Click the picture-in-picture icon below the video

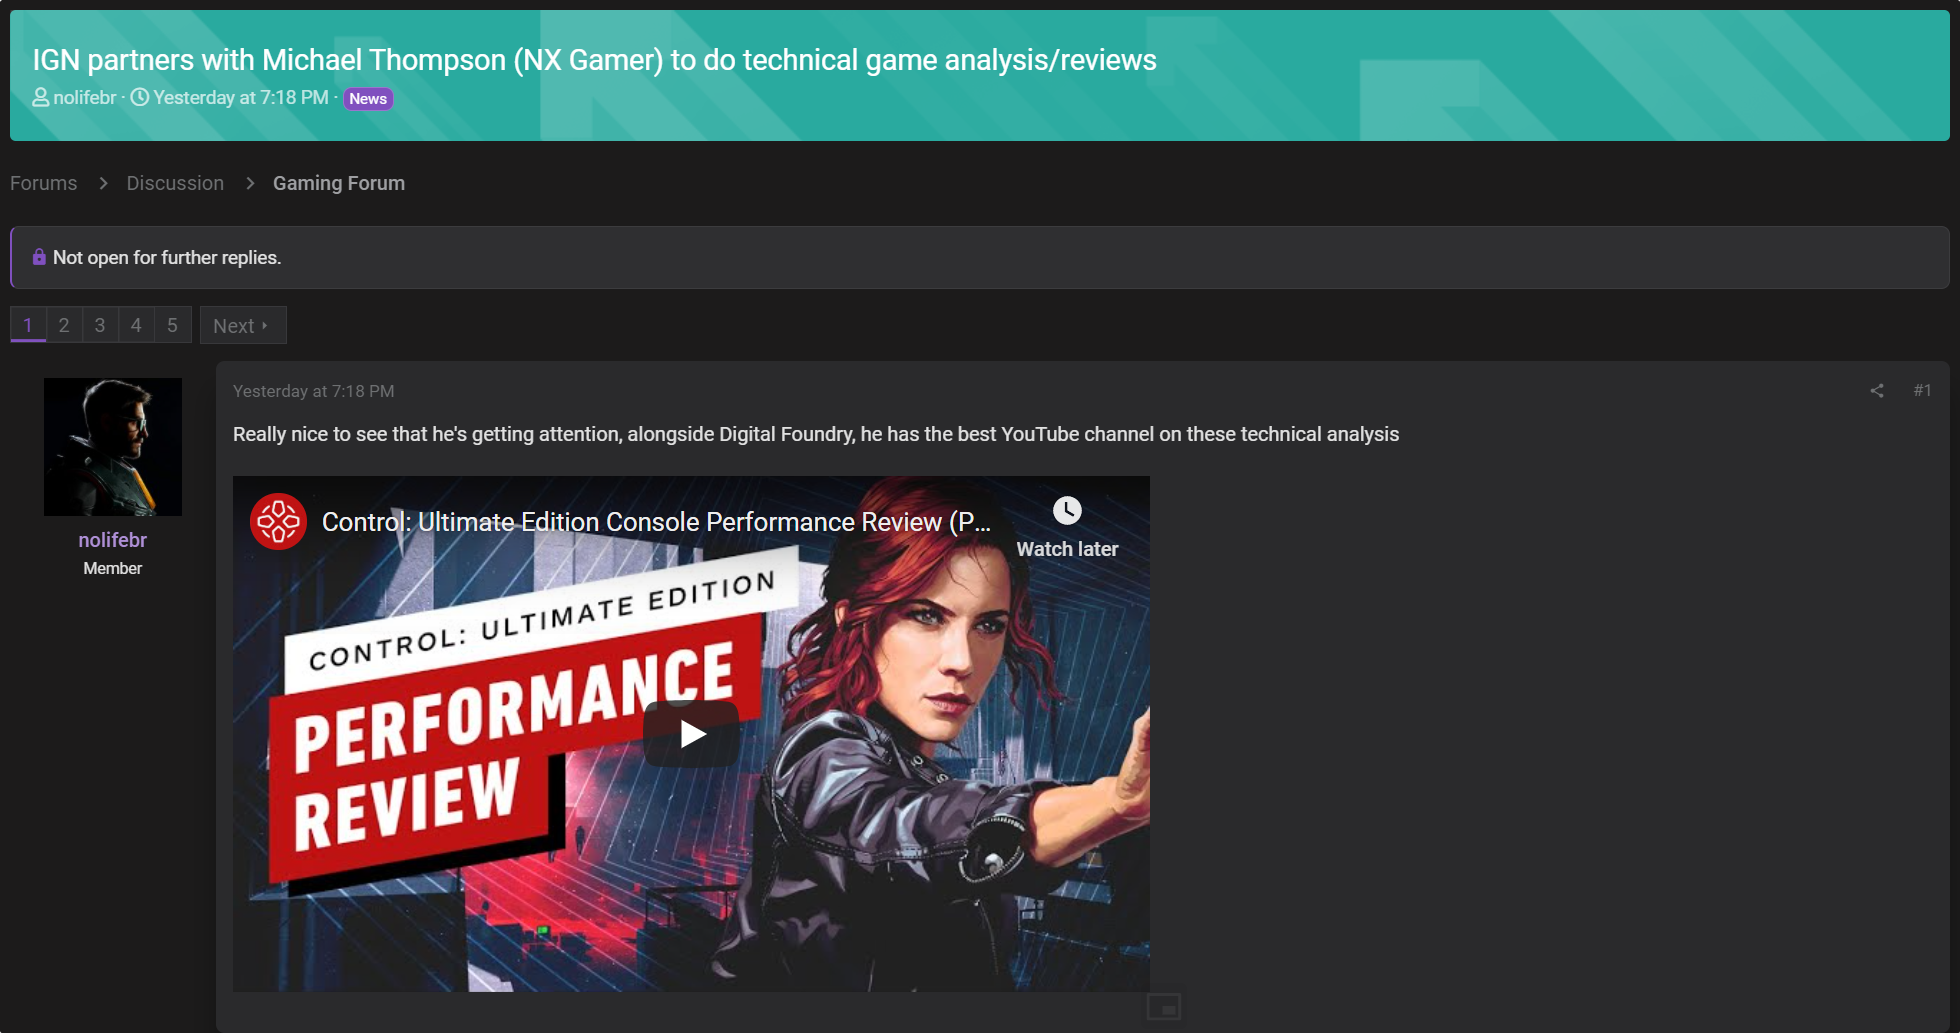[x=1164, y=1006]
